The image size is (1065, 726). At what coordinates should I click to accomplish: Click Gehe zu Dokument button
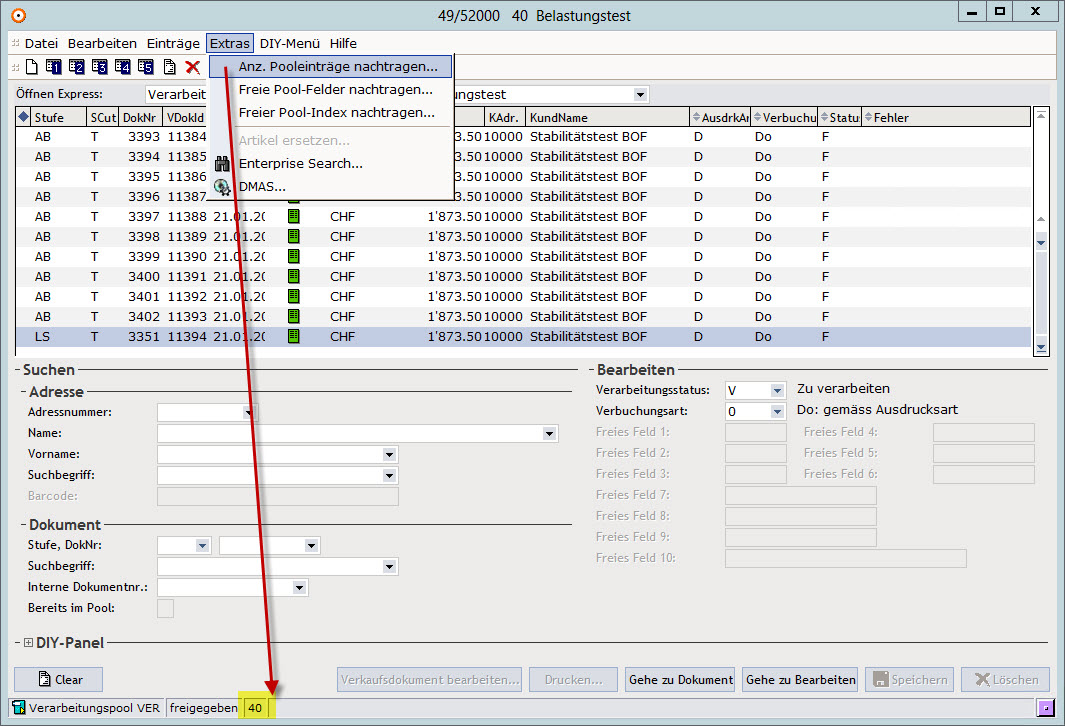click(x=680, y=680)
